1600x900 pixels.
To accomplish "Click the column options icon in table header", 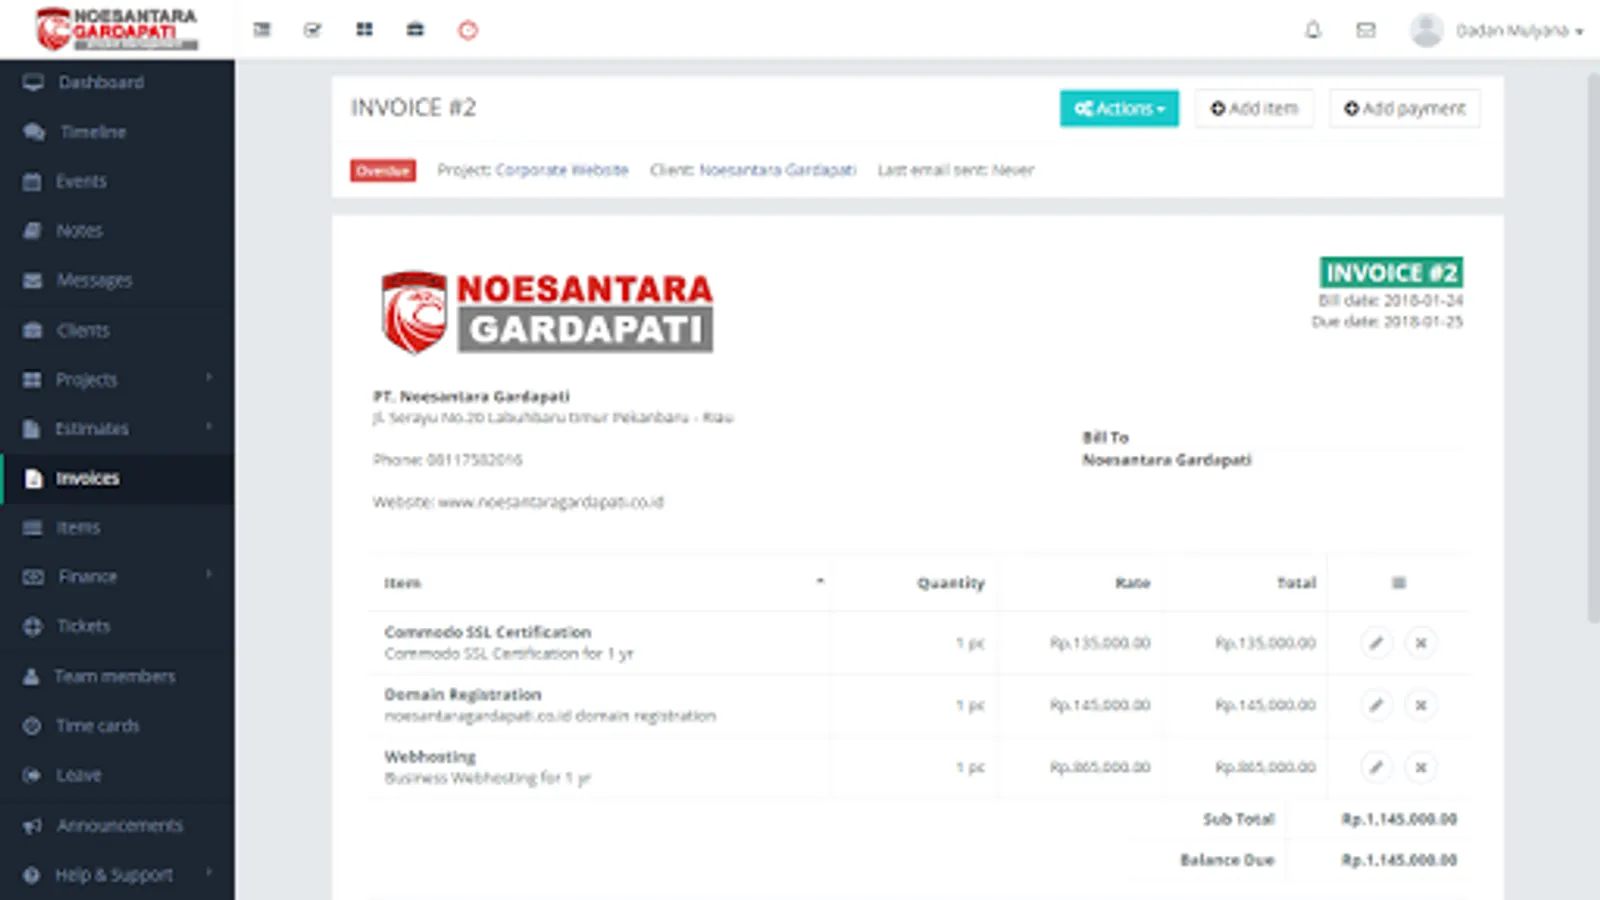I will click(1398, 583).
